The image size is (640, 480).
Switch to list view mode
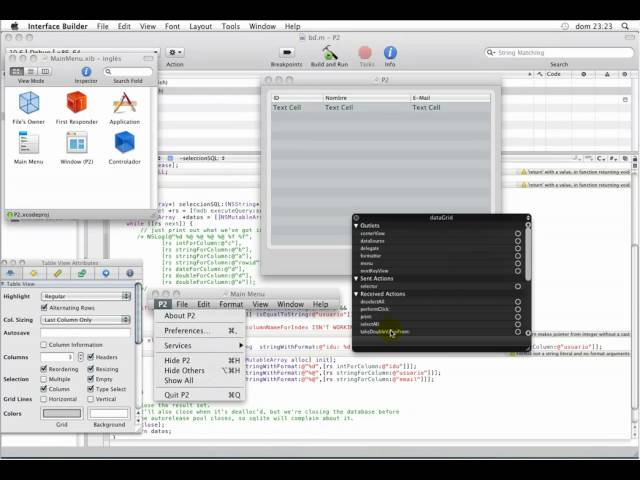[x=31, y=71]
